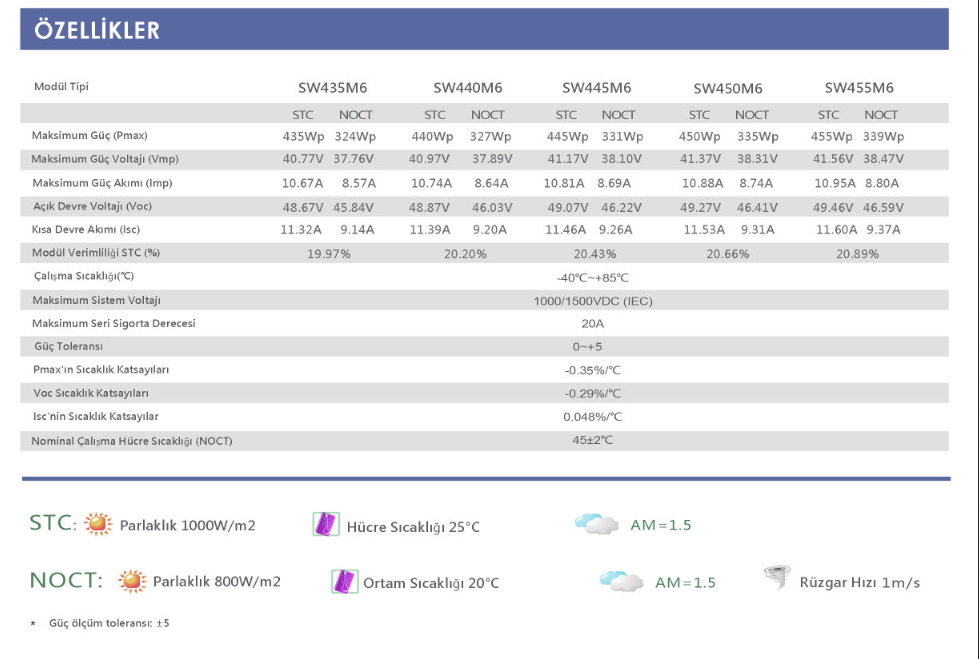Click the ÖZELLİKLER header title

97,29
